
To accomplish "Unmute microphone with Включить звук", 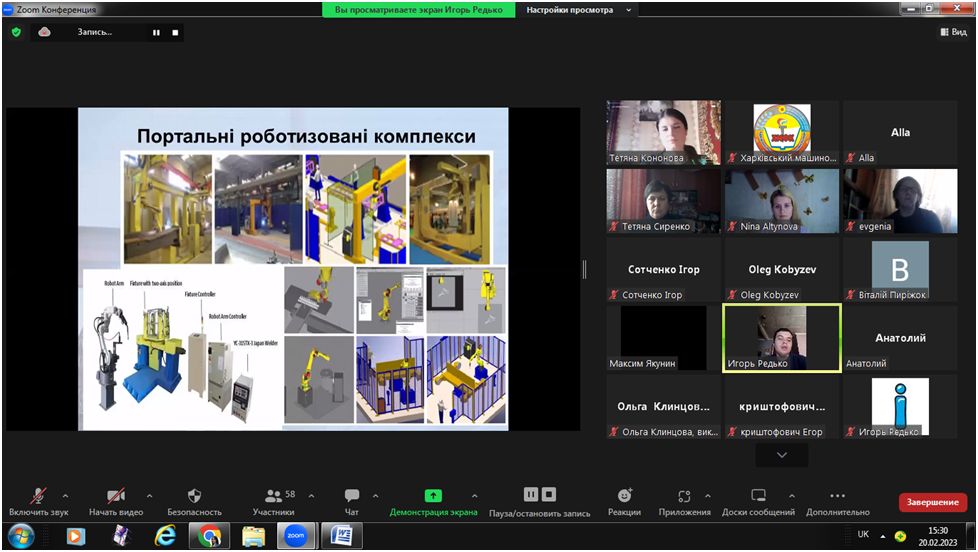I will click(38, 502).
